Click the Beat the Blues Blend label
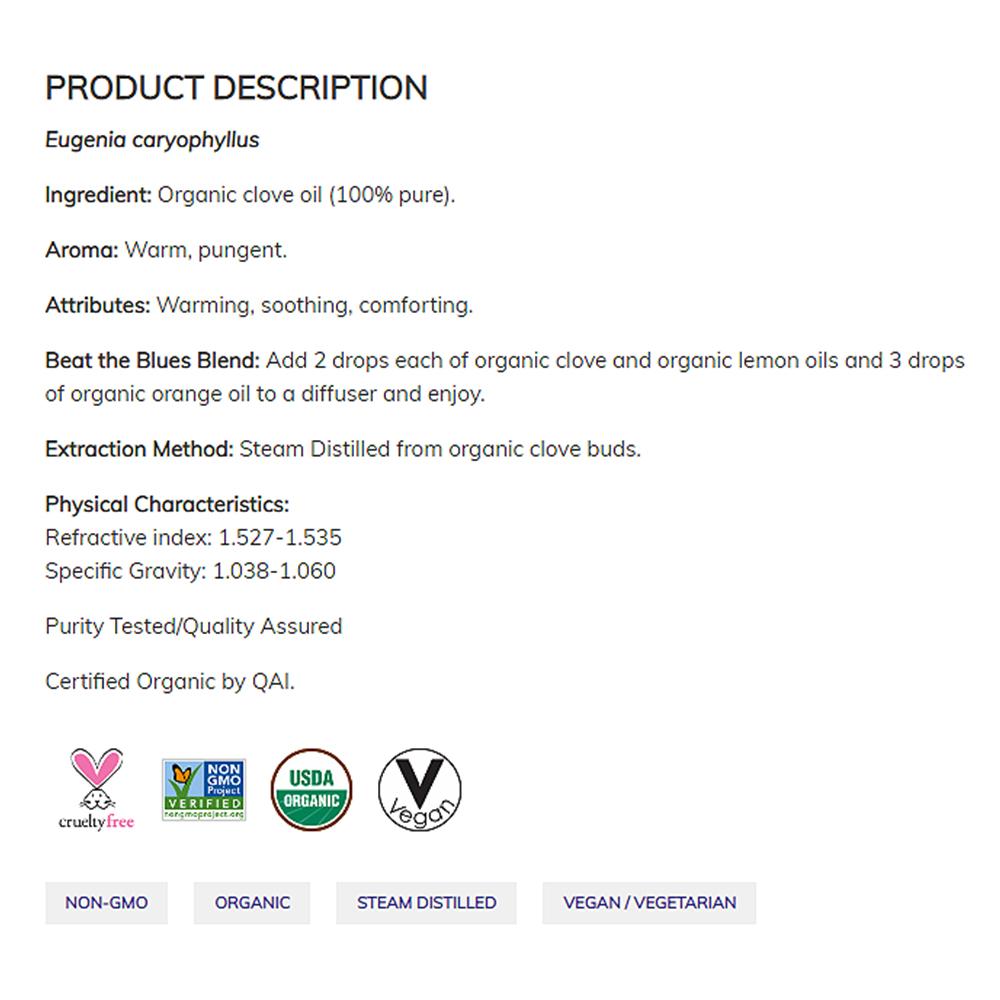Screen dimensions: 1000x1000 click(x=152, y=360)
